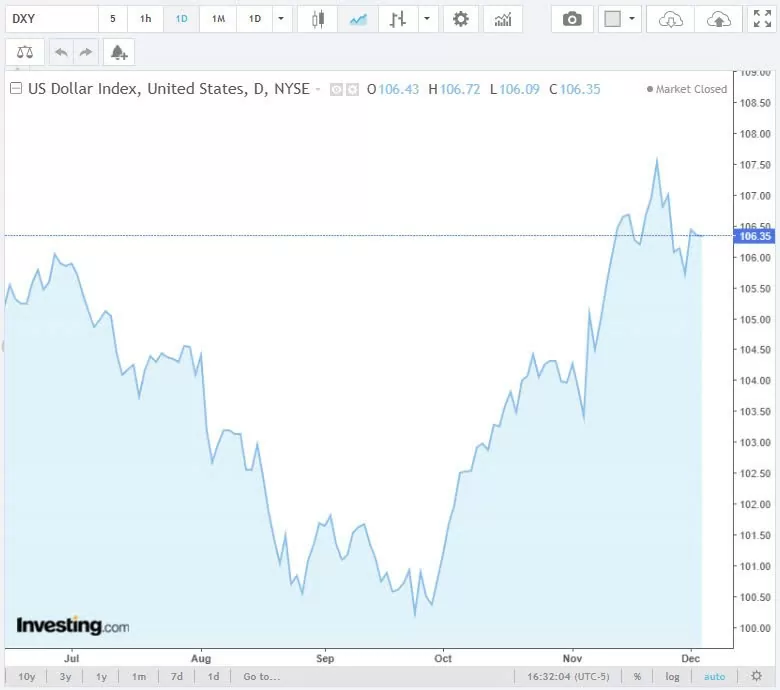Open chart properties with the top gear icon
The height and width of the screenshot is (690, 780).
pos(460,19)
